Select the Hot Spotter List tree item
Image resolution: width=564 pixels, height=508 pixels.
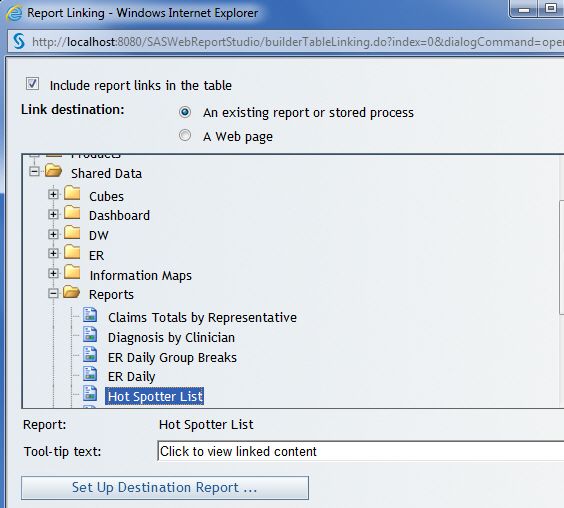155,396
